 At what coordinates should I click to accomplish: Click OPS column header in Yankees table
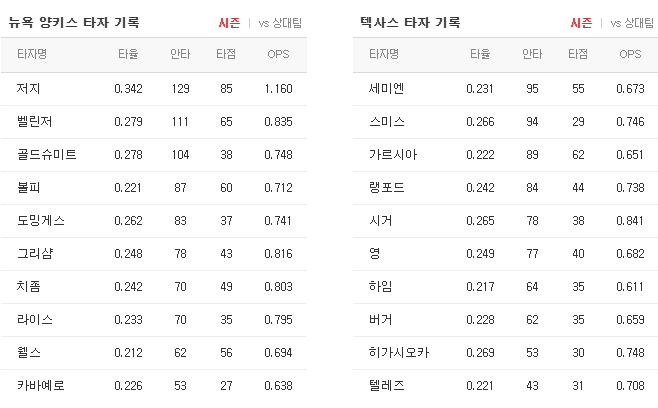pos(278,54)
